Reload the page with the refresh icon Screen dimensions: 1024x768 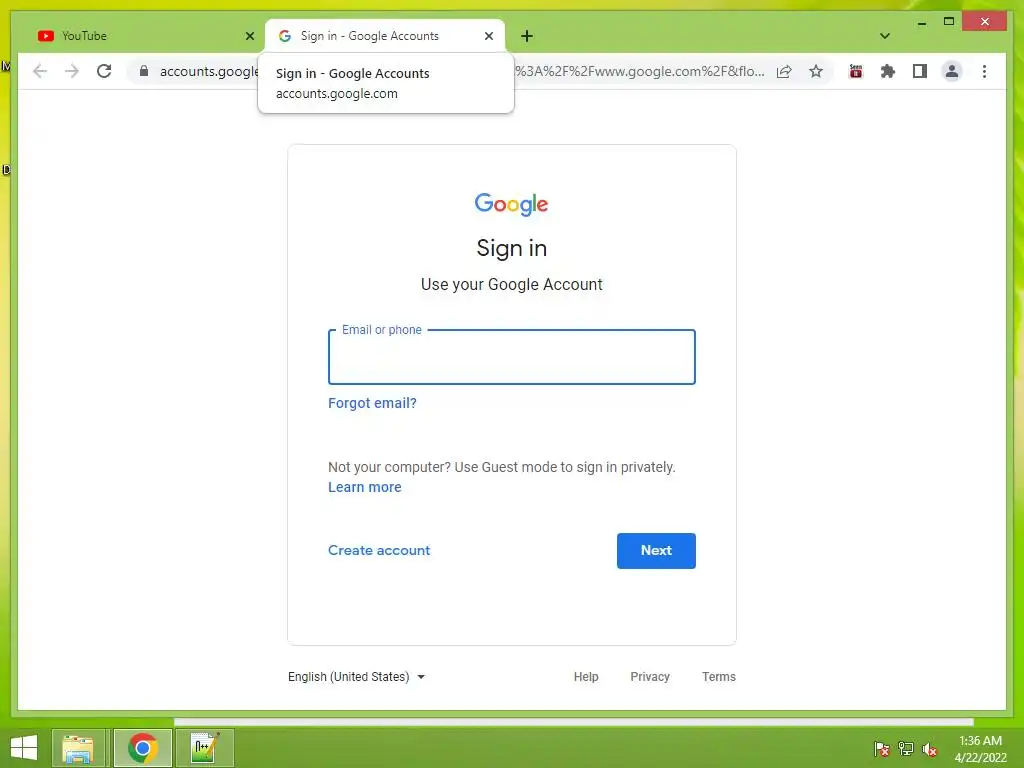click(x=104, y=71)
